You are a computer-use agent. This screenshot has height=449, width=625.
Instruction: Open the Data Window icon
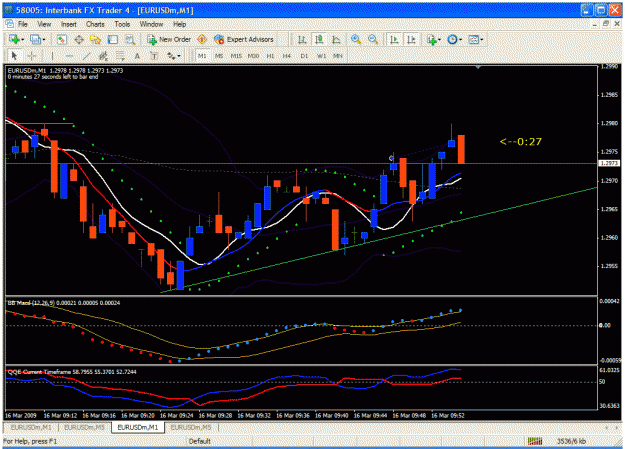[x=79, y=39]
